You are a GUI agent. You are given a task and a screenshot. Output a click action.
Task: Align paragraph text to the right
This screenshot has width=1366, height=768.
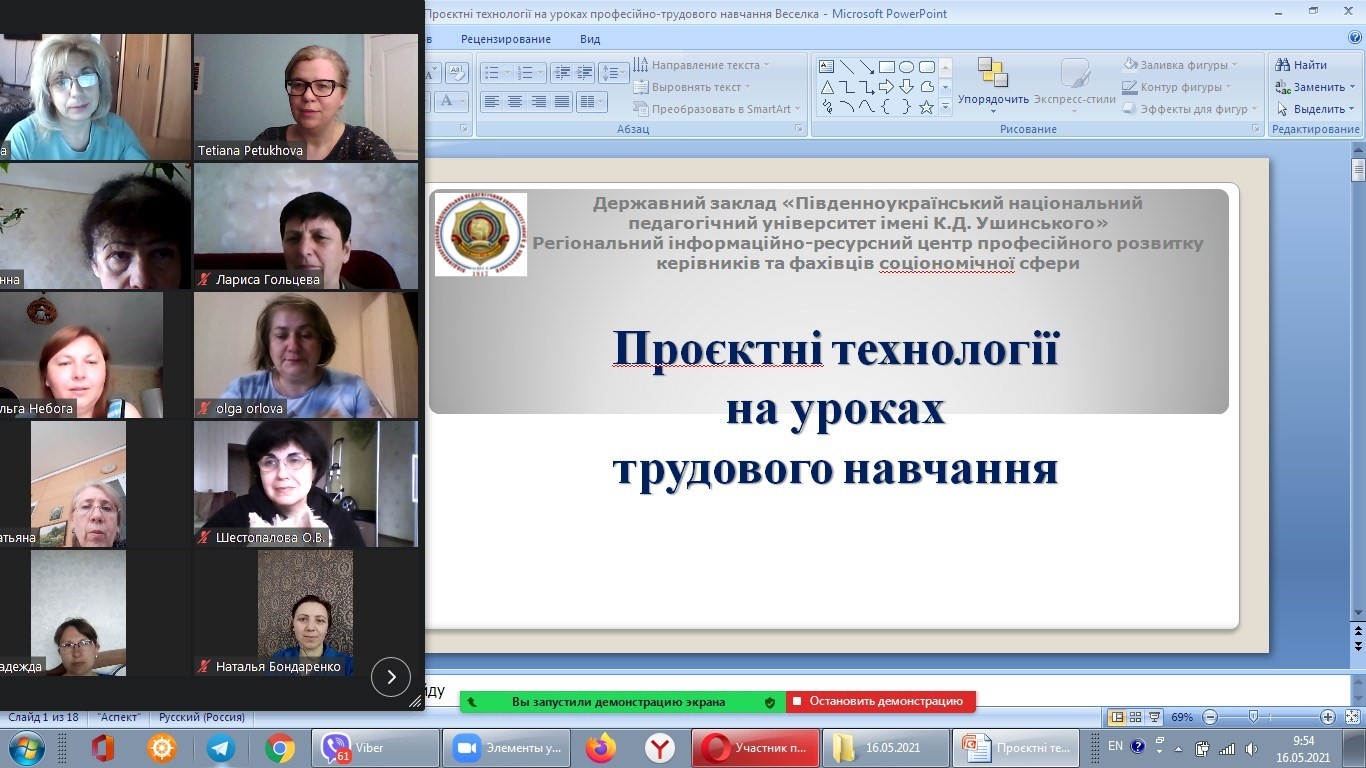click(539, 102)
